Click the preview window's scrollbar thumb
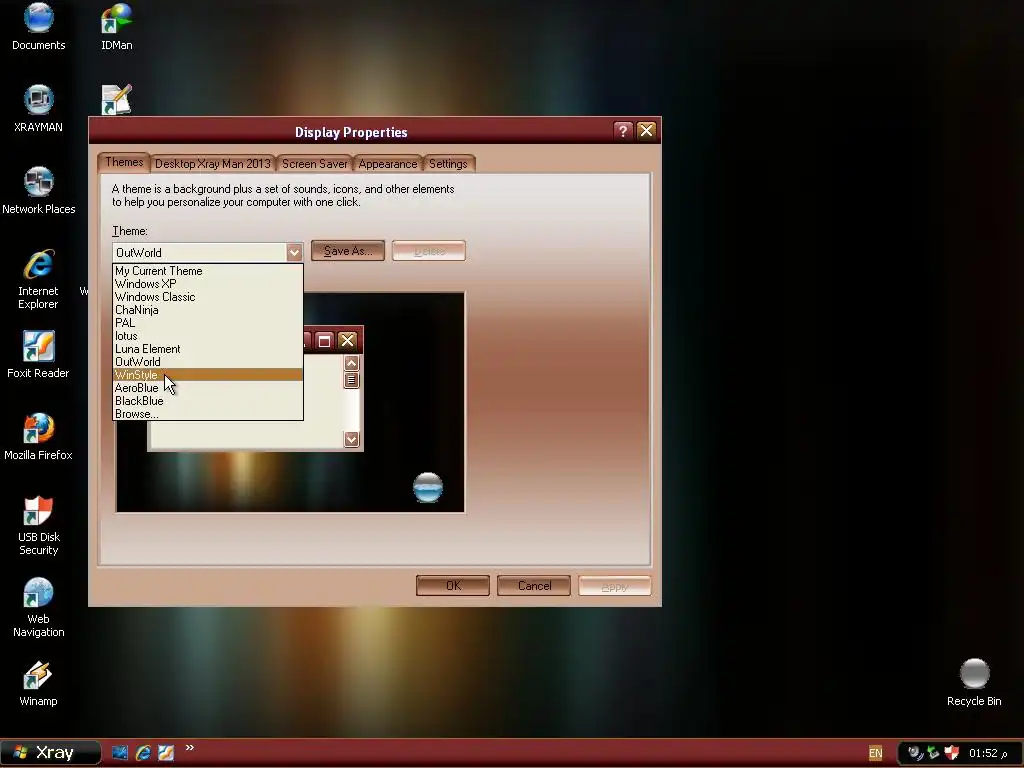1024x768 pixels. tap(351, 380)
